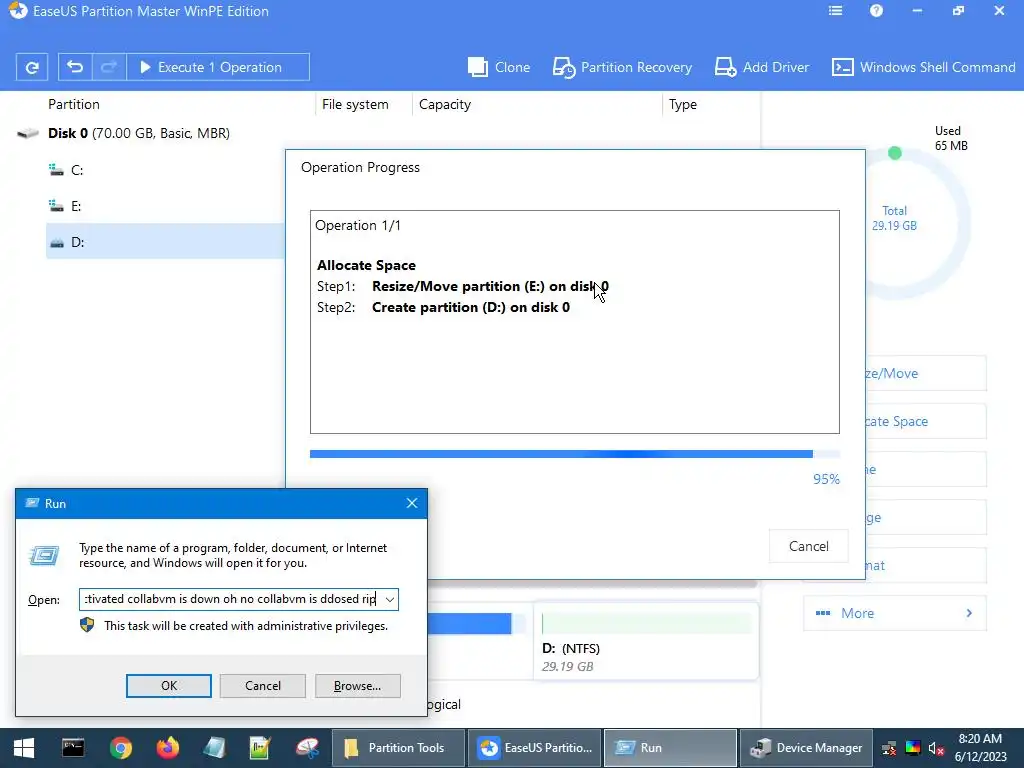The width and height of the screenshot is (1024, 768).
Task: Click the Capacity column header
Action: (445, 104)
